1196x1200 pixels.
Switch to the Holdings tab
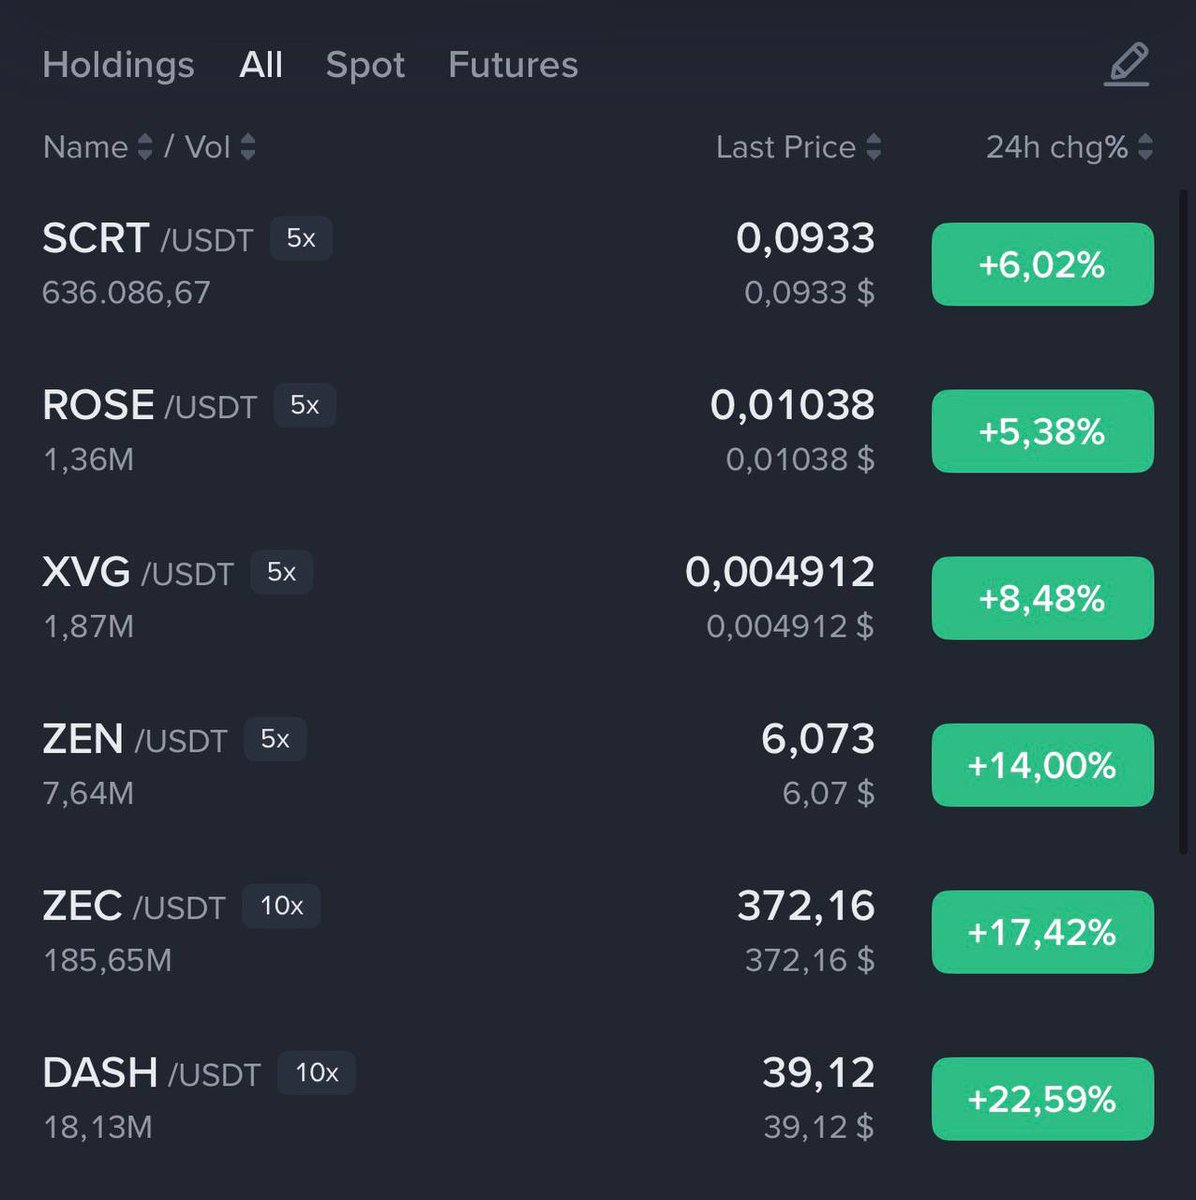pos(118,65)
